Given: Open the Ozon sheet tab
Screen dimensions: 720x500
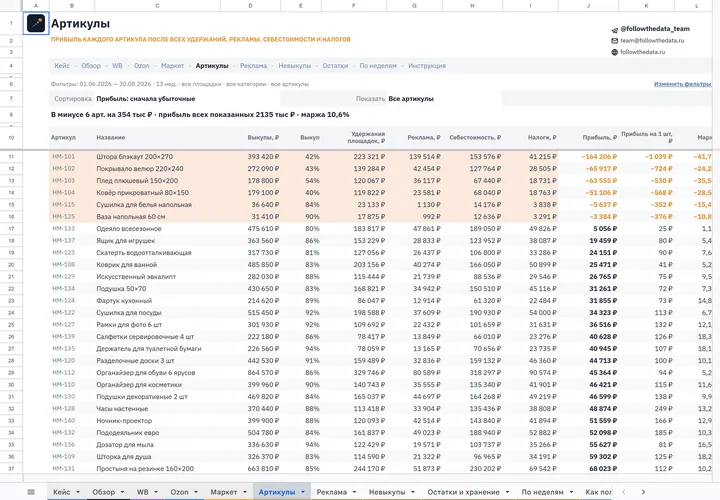Looking at the screenshot, I should [x=180, y=492].
